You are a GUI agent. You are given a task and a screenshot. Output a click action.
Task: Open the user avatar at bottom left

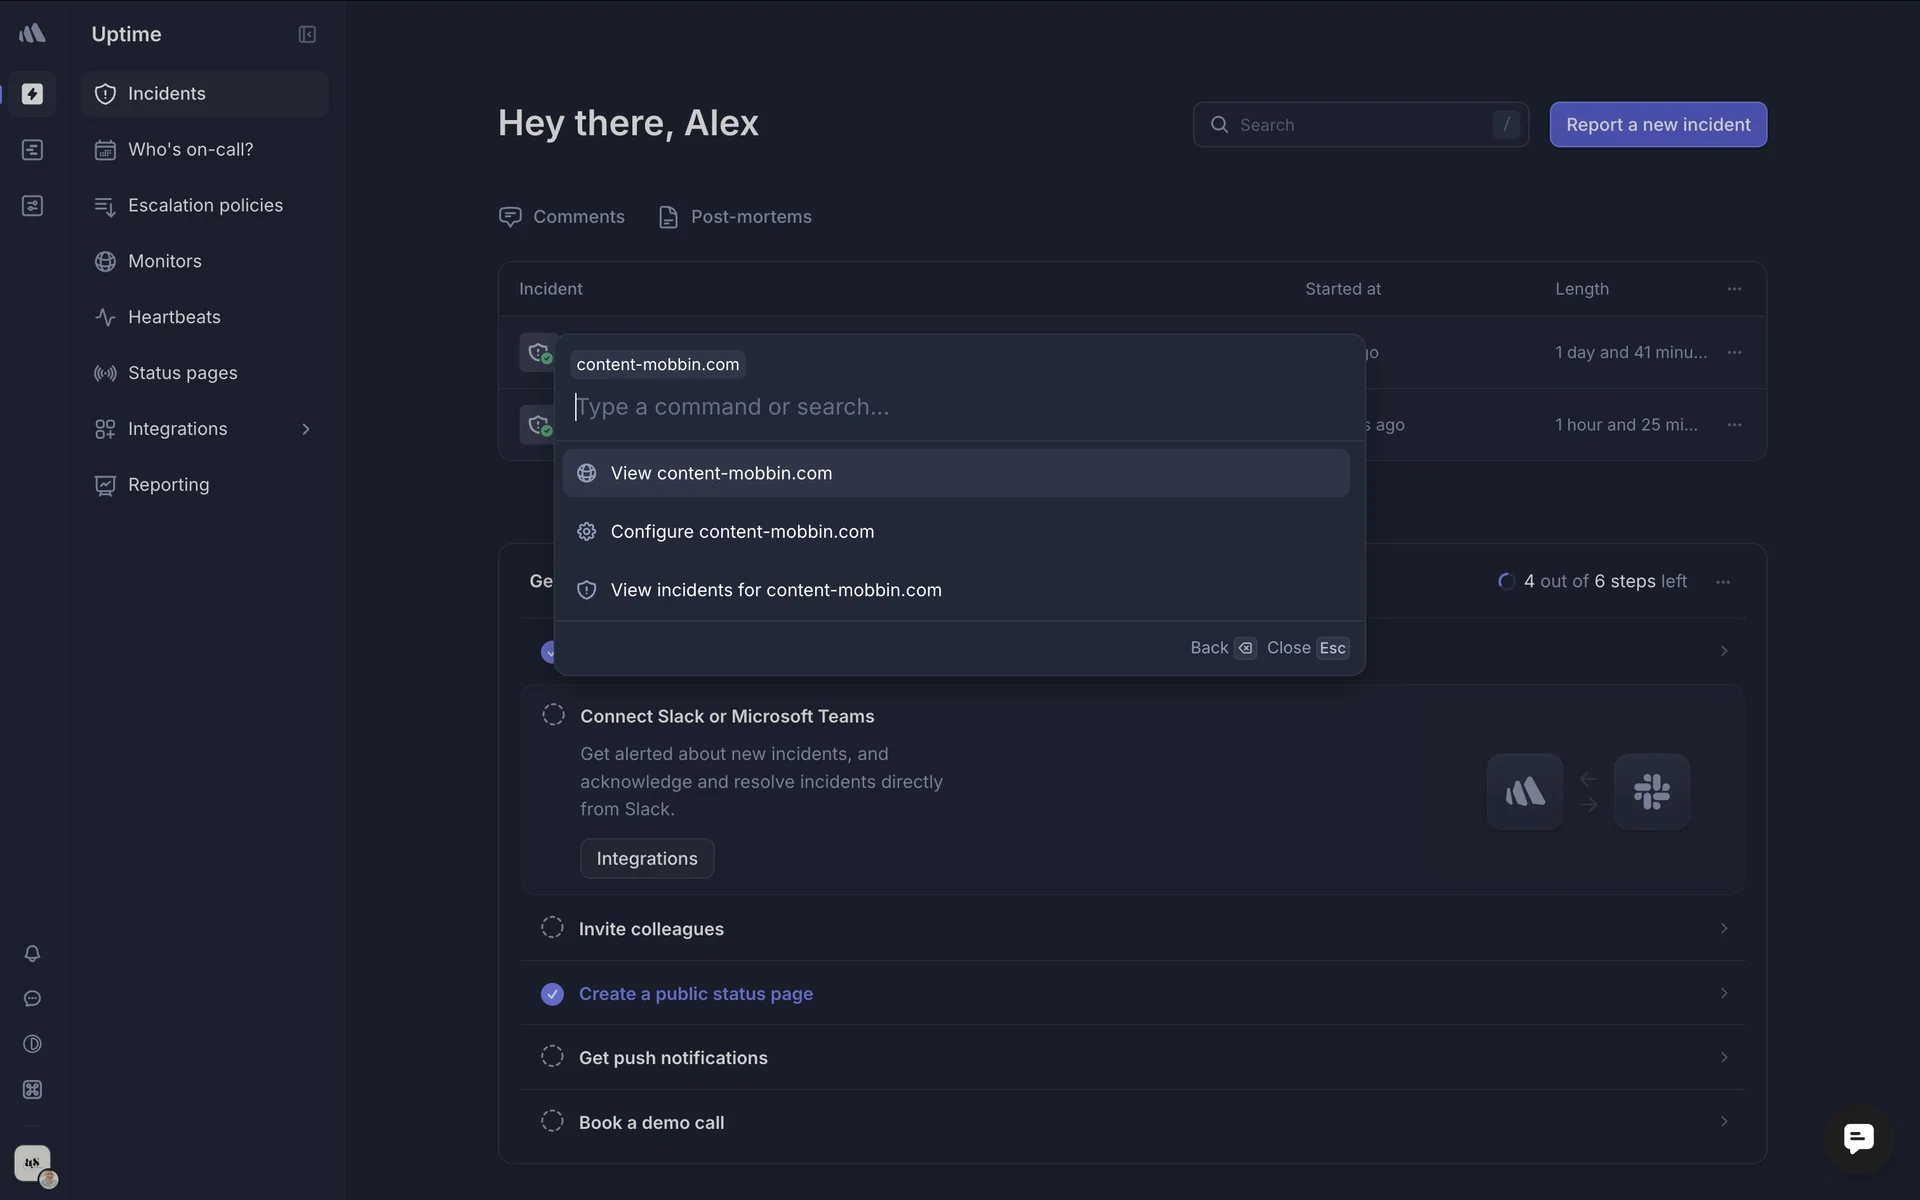click(33, 1163)
